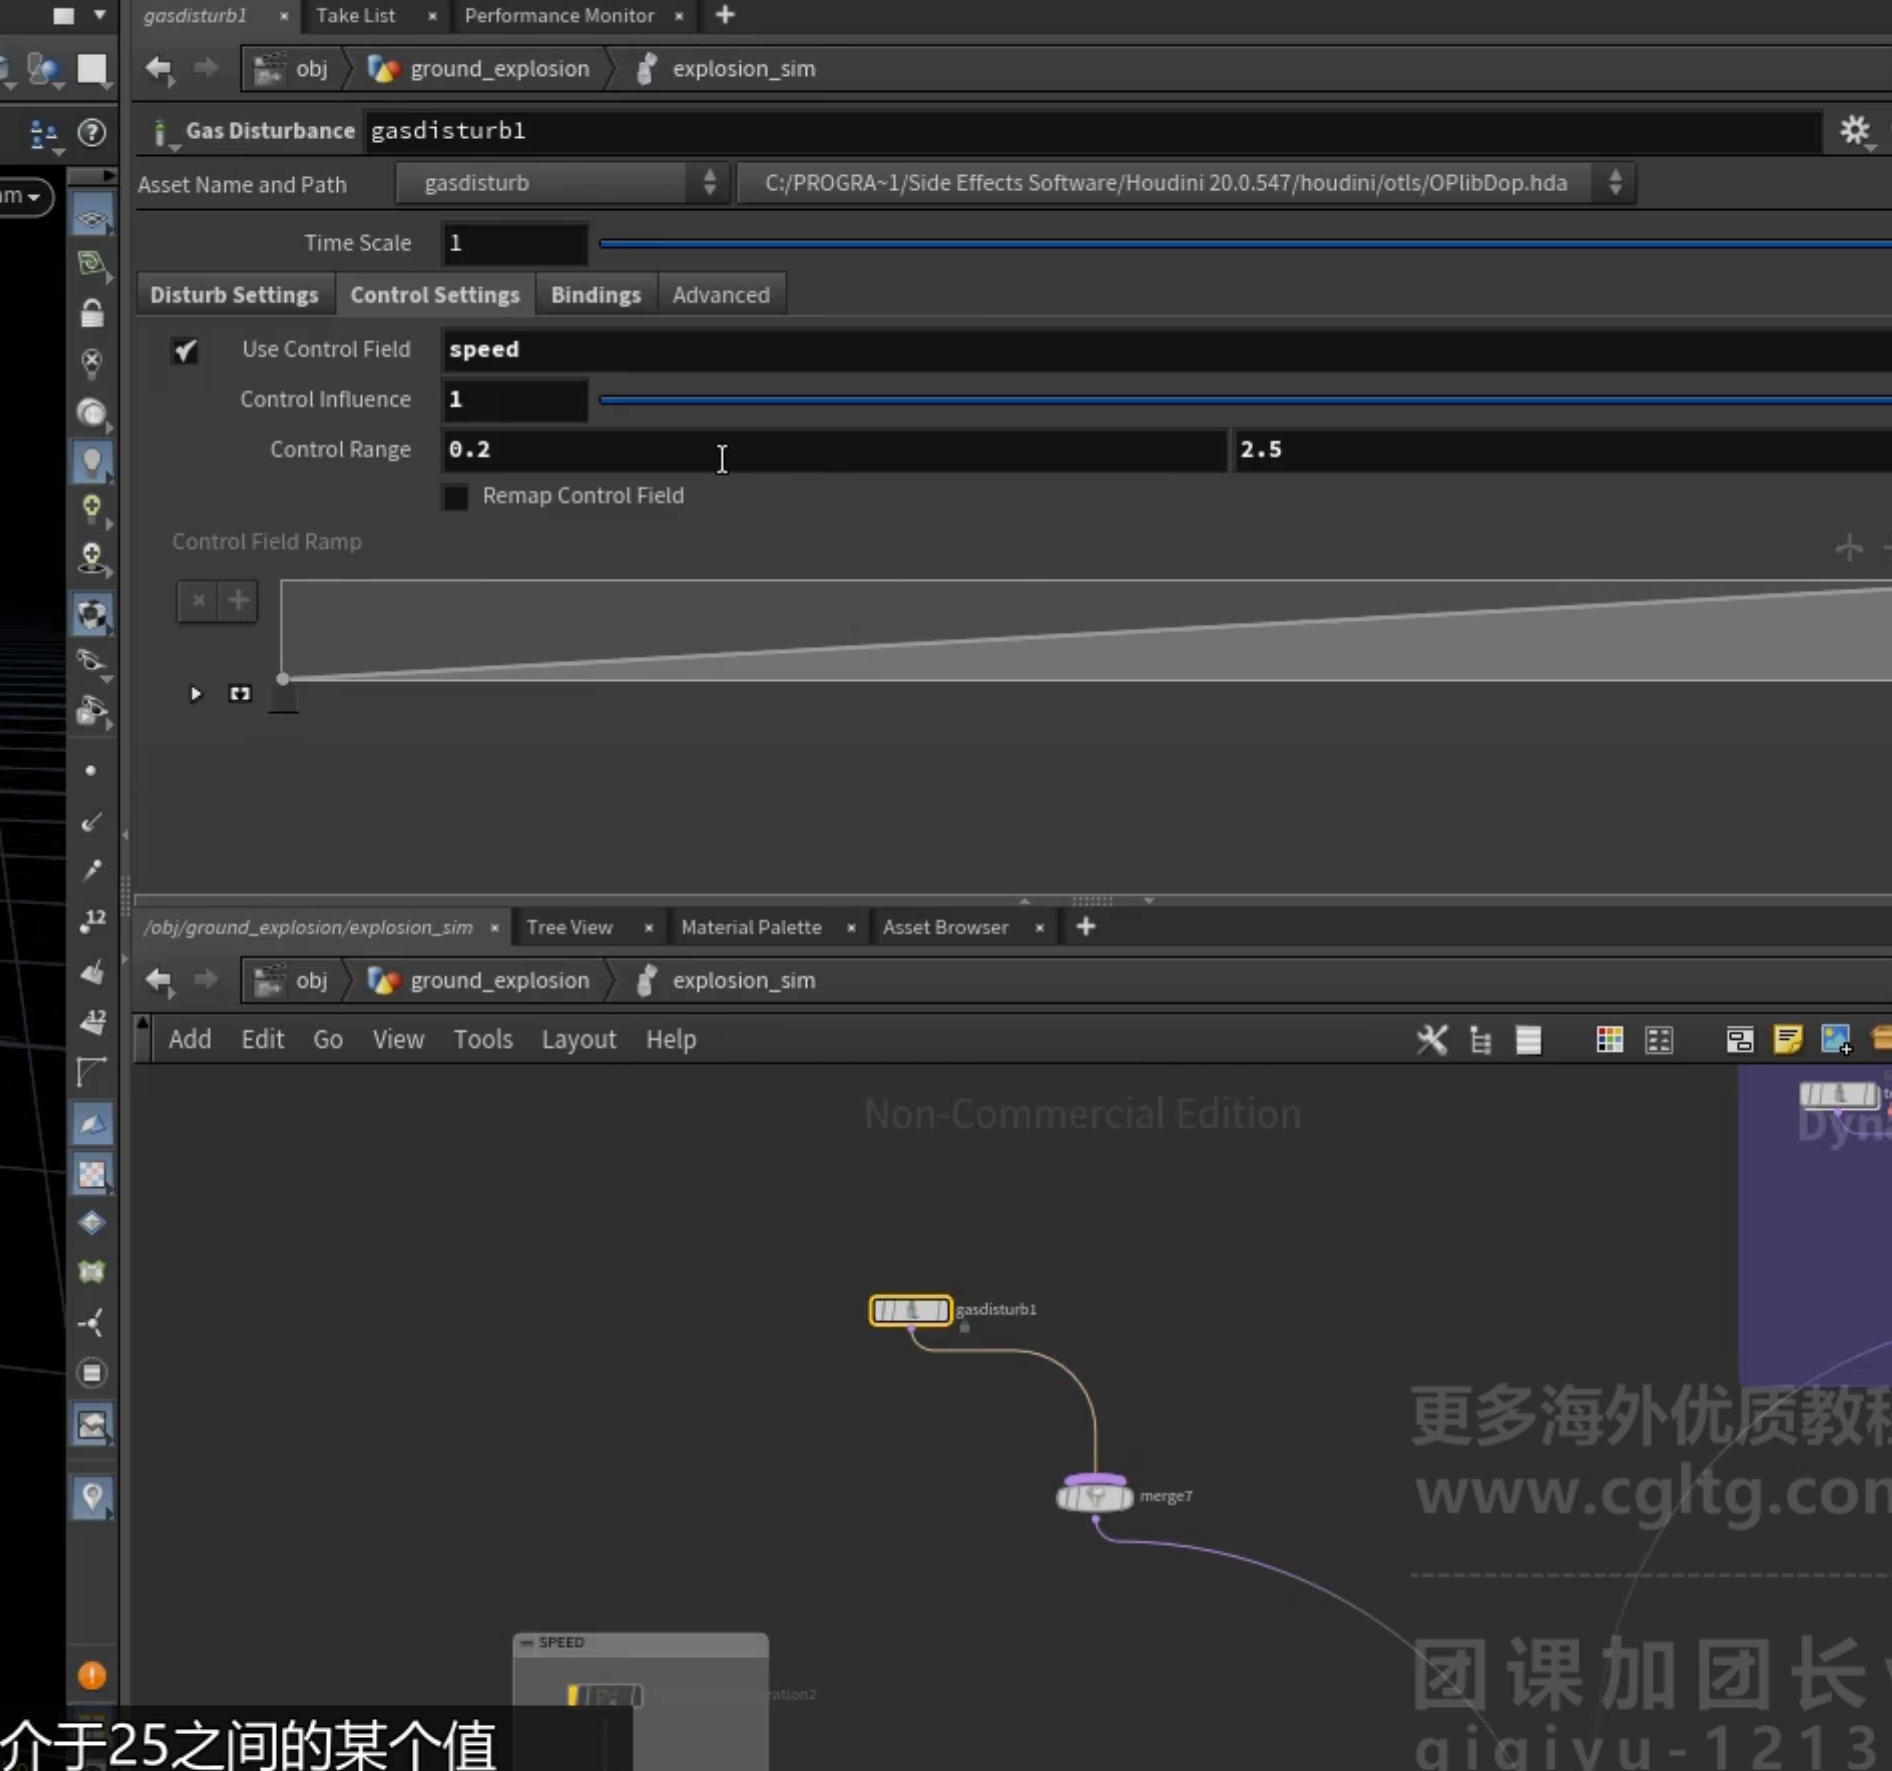Switch to the Bindings tab

(596, 295)
